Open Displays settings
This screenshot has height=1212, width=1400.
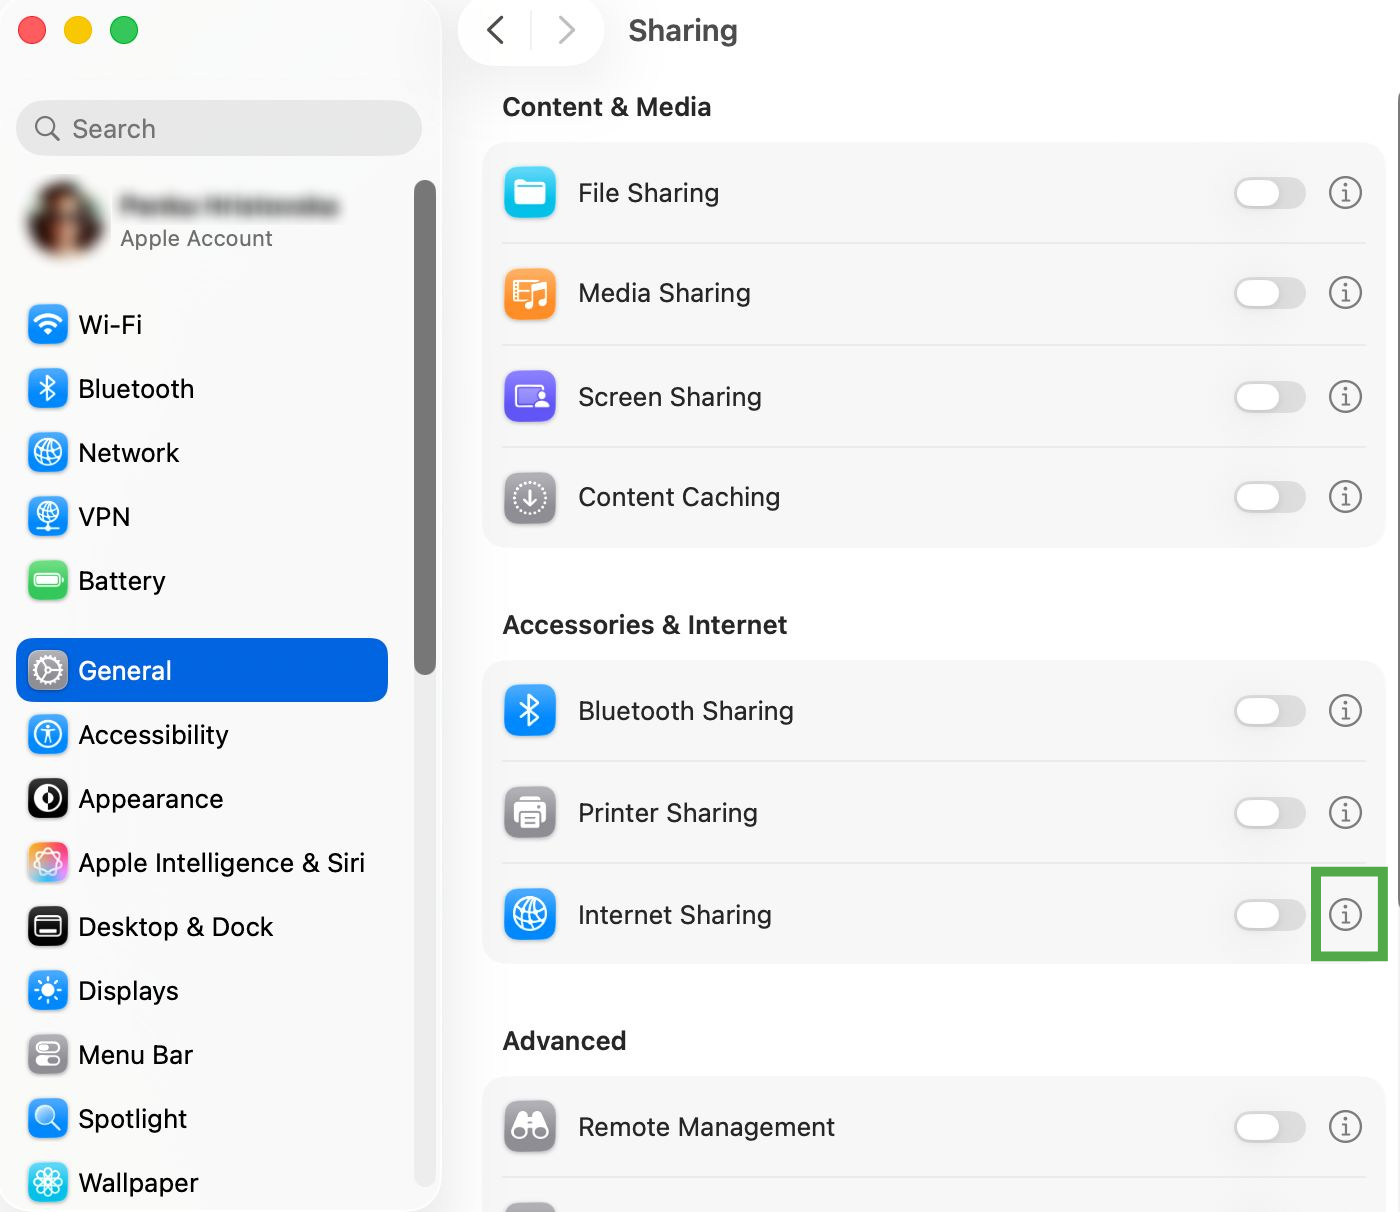[202, 991]
